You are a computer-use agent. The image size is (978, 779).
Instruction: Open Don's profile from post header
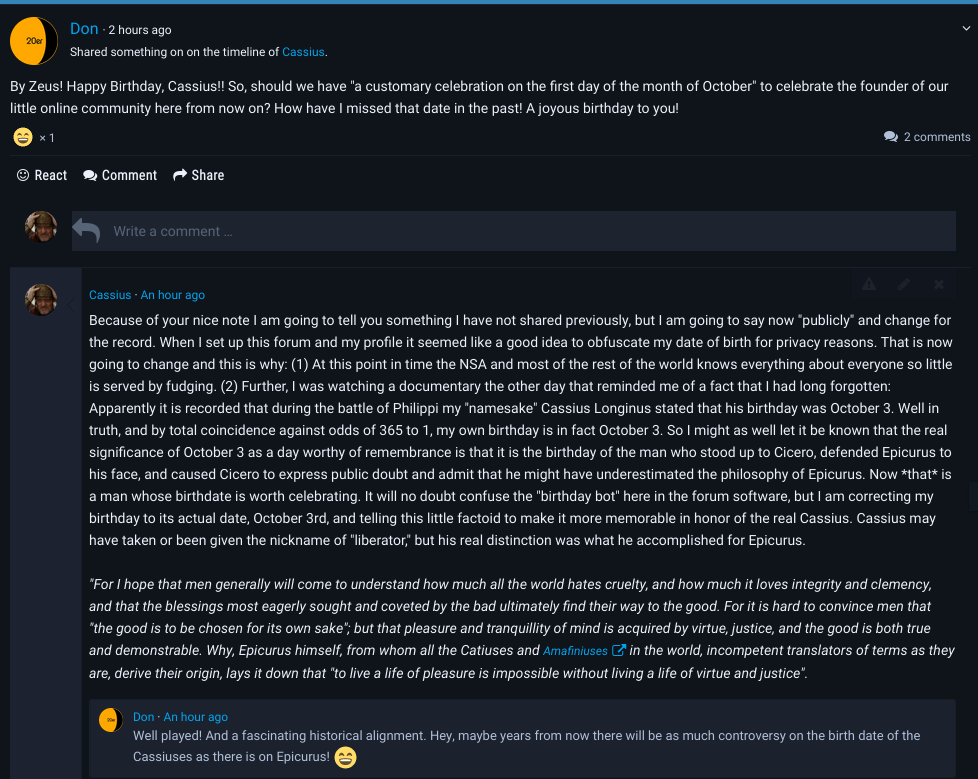pos(84,29)
